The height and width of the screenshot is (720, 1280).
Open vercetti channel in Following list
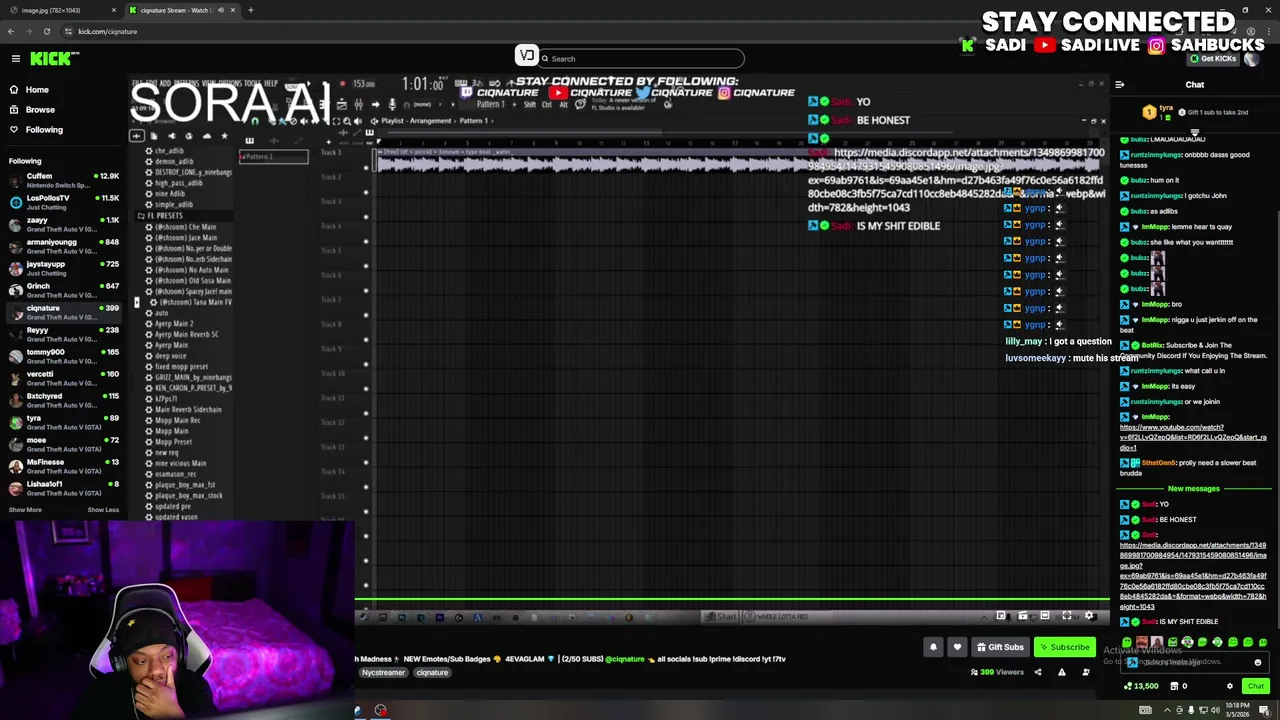pyautogui.click(x=62, y=378)
